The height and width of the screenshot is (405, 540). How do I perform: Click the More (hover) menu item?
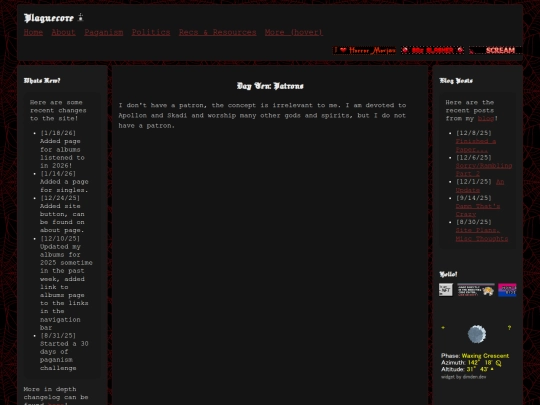pyautogui.click(x=294, y=32)
